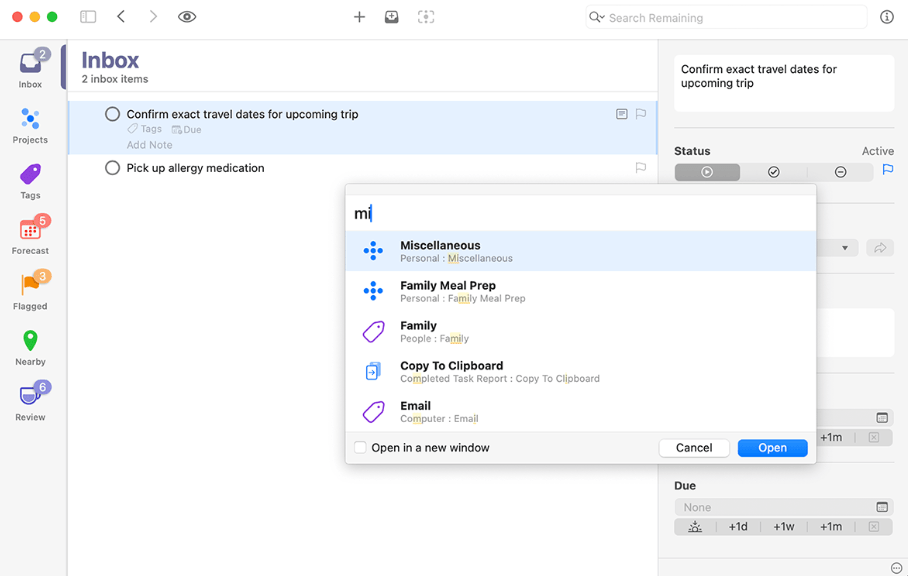Viewport: 908px width, 576px height.
Task: Open the Due date calendar picker
Action: pyautogui.click(x=882, y=507)
